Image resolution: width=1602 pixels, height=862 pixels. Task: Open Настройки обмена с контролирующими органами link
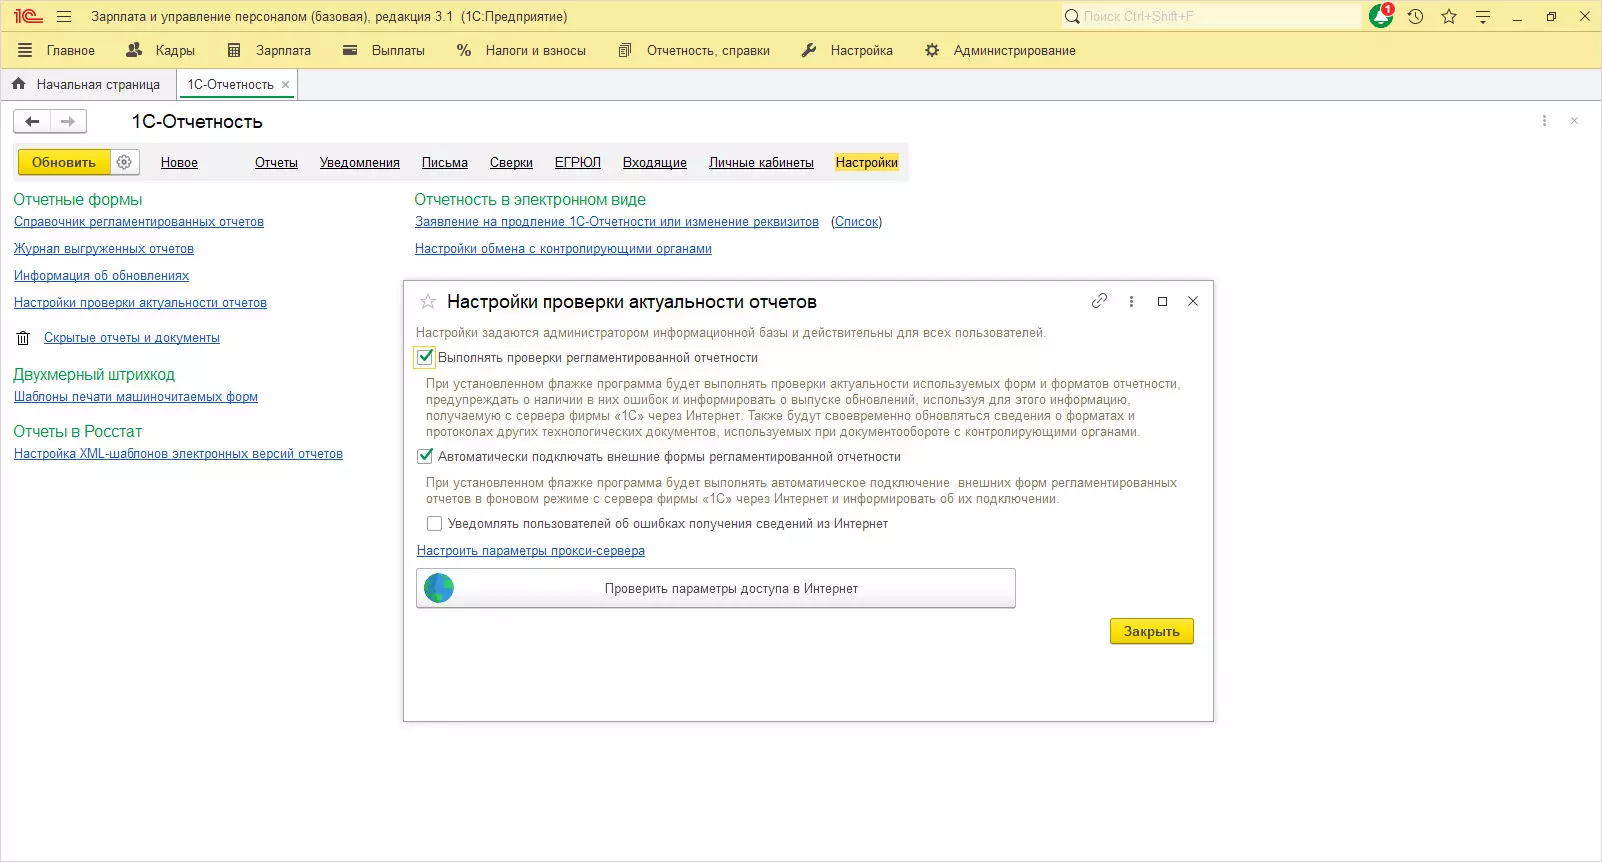[x=563, y=249]
